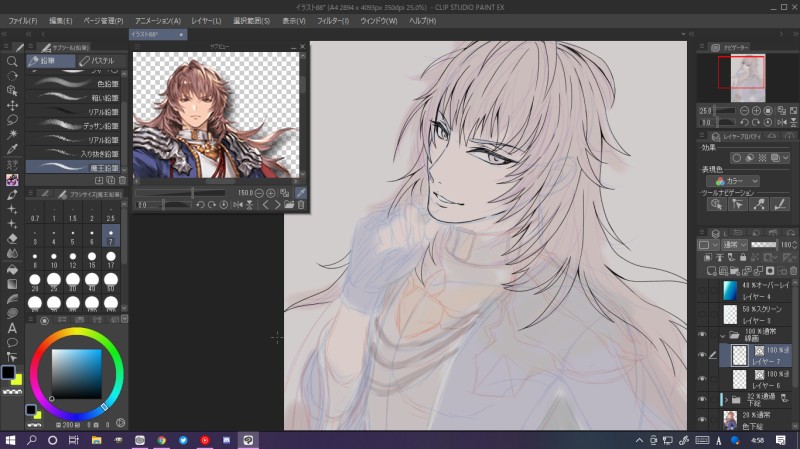800x449 pixels.
Task: Hide the 32% 下絵 folder eye icon
Action: [702, 399]
